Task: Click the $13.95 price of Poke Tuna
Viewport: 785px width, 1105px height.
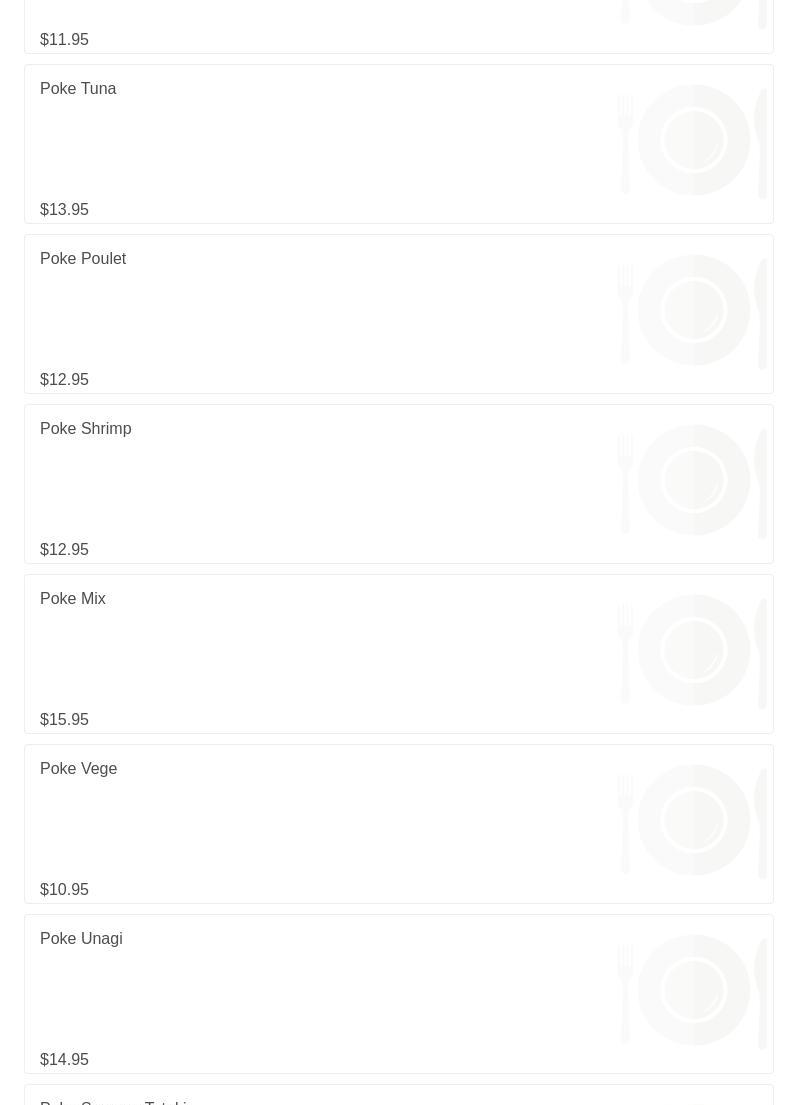Action: [64, 210]
